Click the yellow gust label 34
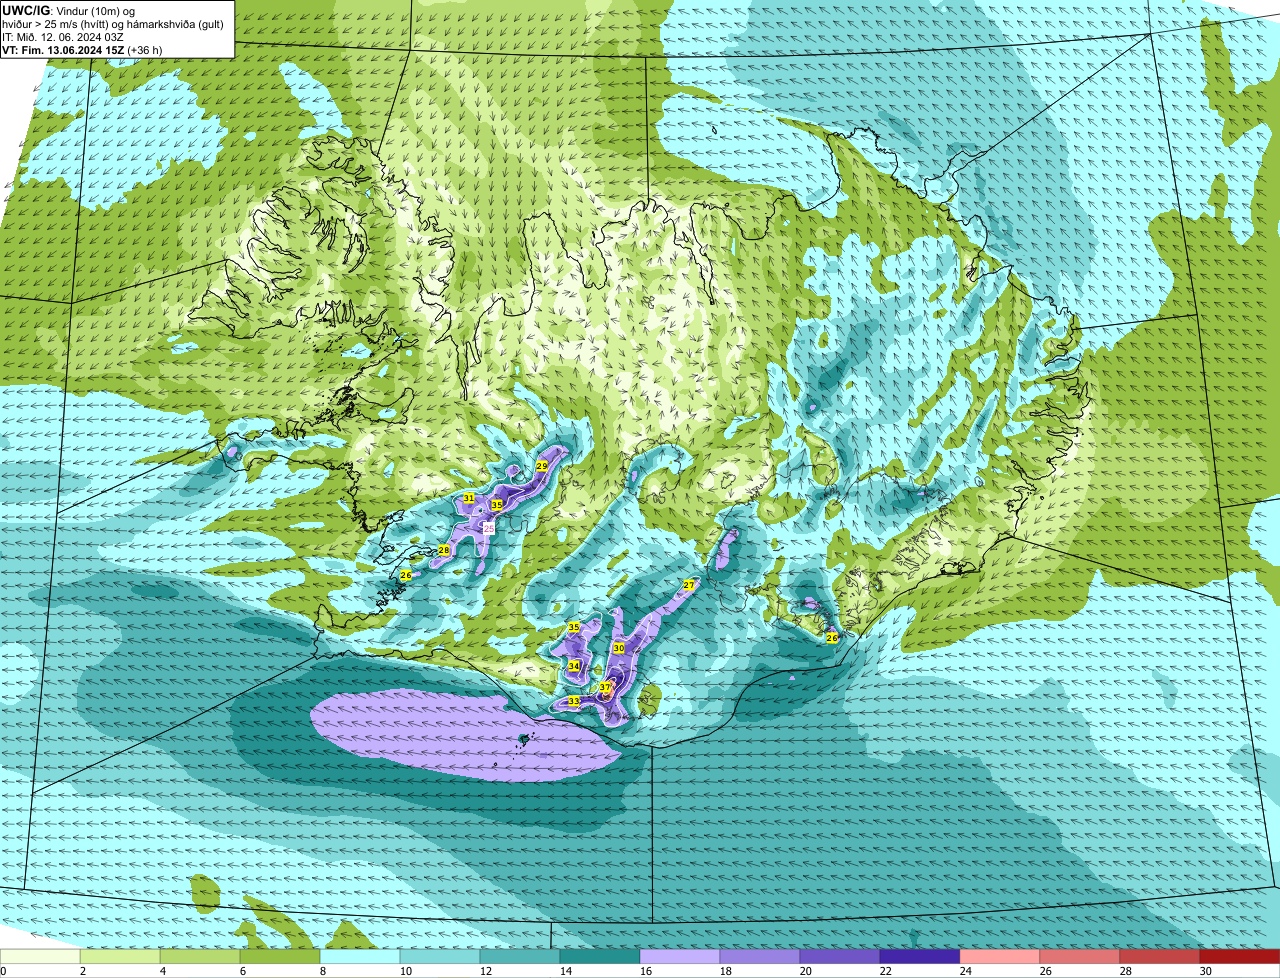The width and height of the screenshot is (1280, 978). click(574, 665)
